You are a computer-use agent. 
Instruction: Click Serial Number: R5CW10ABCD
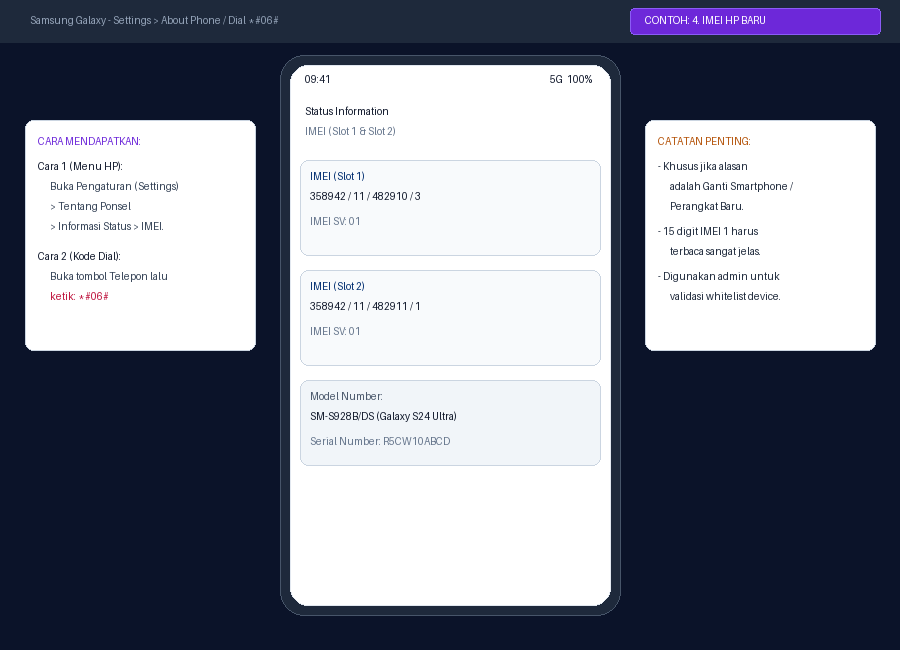pos(380,442)
